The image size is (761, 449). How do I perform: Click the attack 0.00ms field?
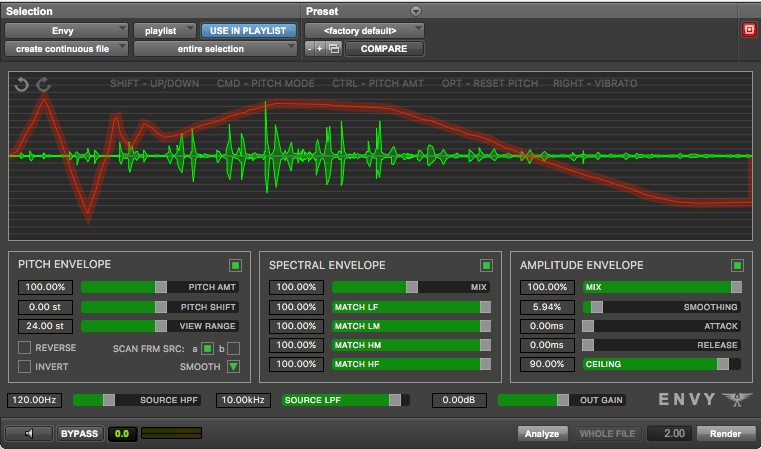547,326
